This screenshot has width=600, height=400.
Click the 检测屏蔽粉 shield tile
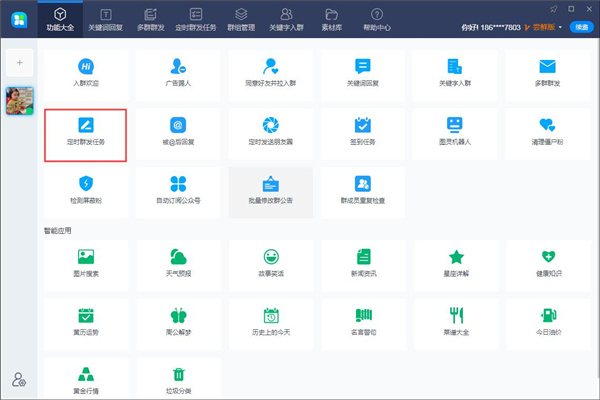click(86, 191)
